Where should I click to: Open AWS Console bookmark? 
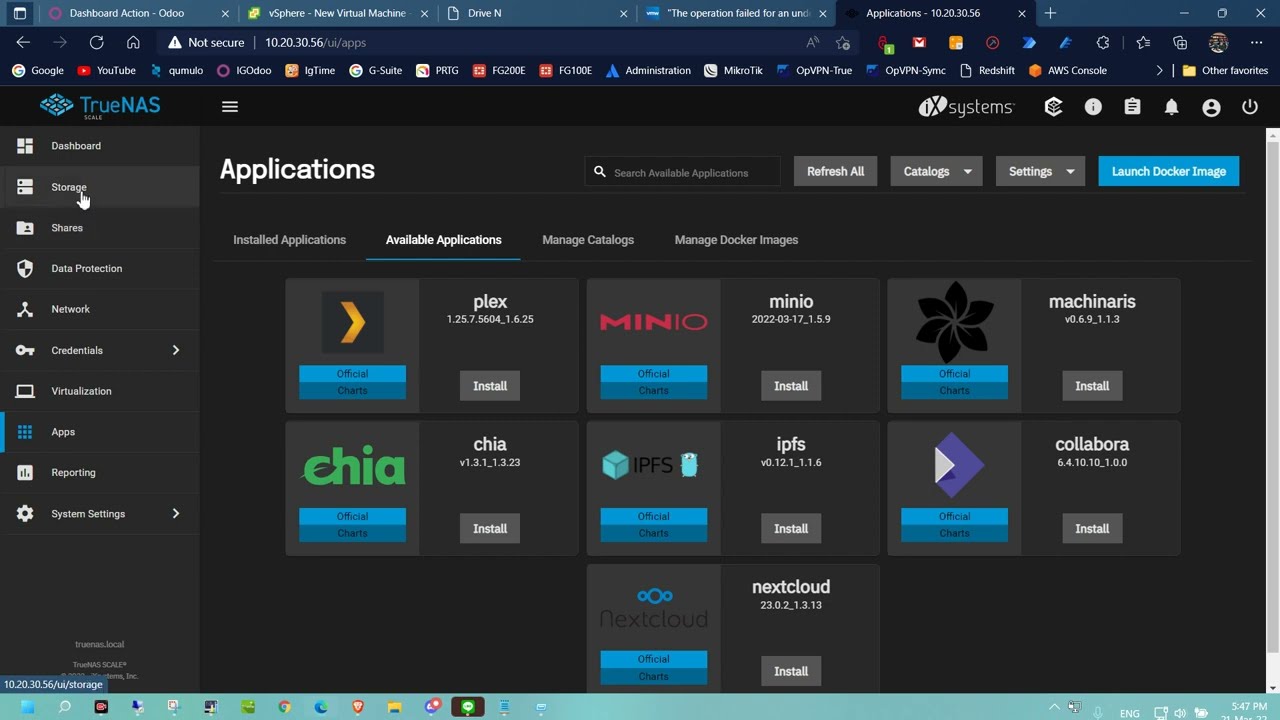click(x=1067, y=70)
